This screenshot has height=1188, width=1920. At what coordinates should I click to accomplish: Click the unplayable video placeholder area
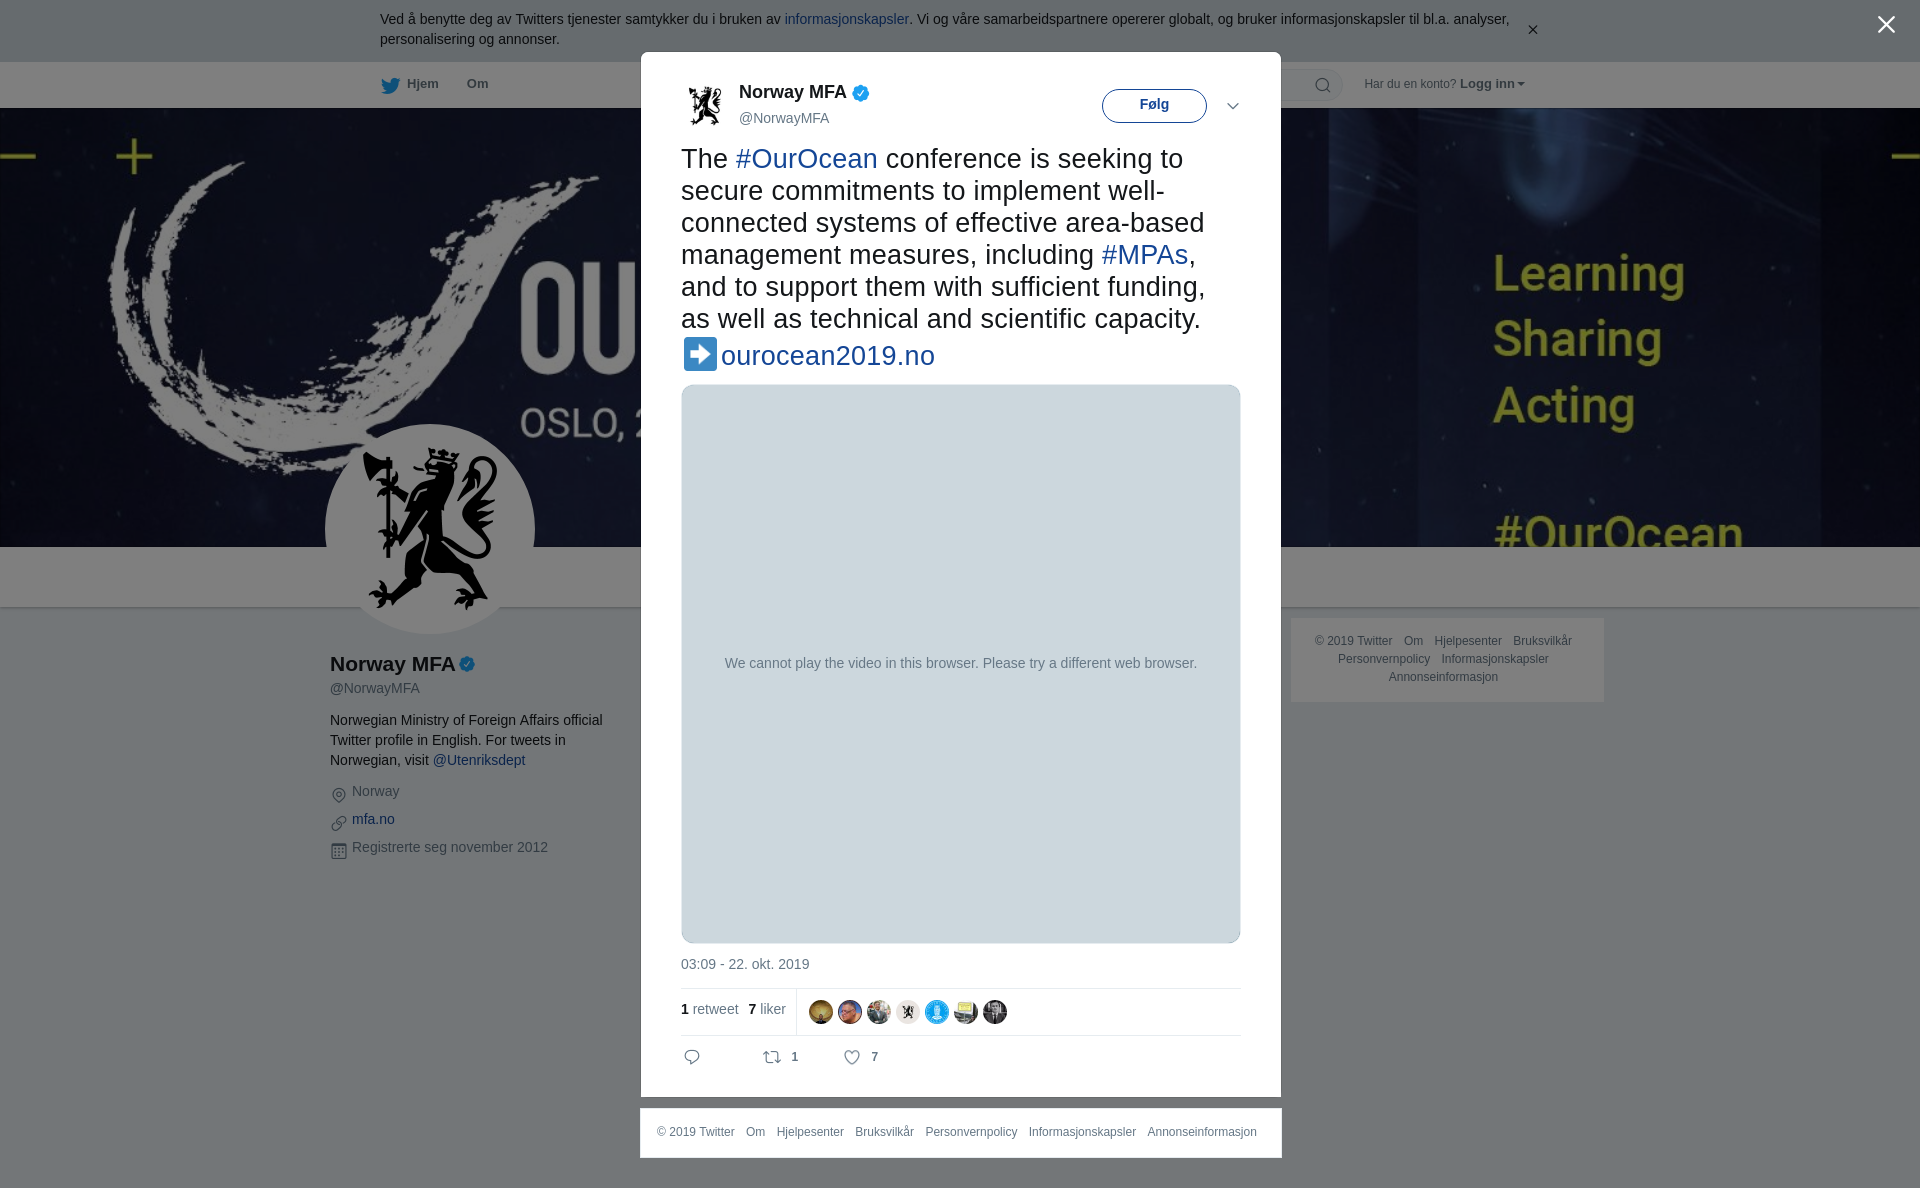click(961, 664)
